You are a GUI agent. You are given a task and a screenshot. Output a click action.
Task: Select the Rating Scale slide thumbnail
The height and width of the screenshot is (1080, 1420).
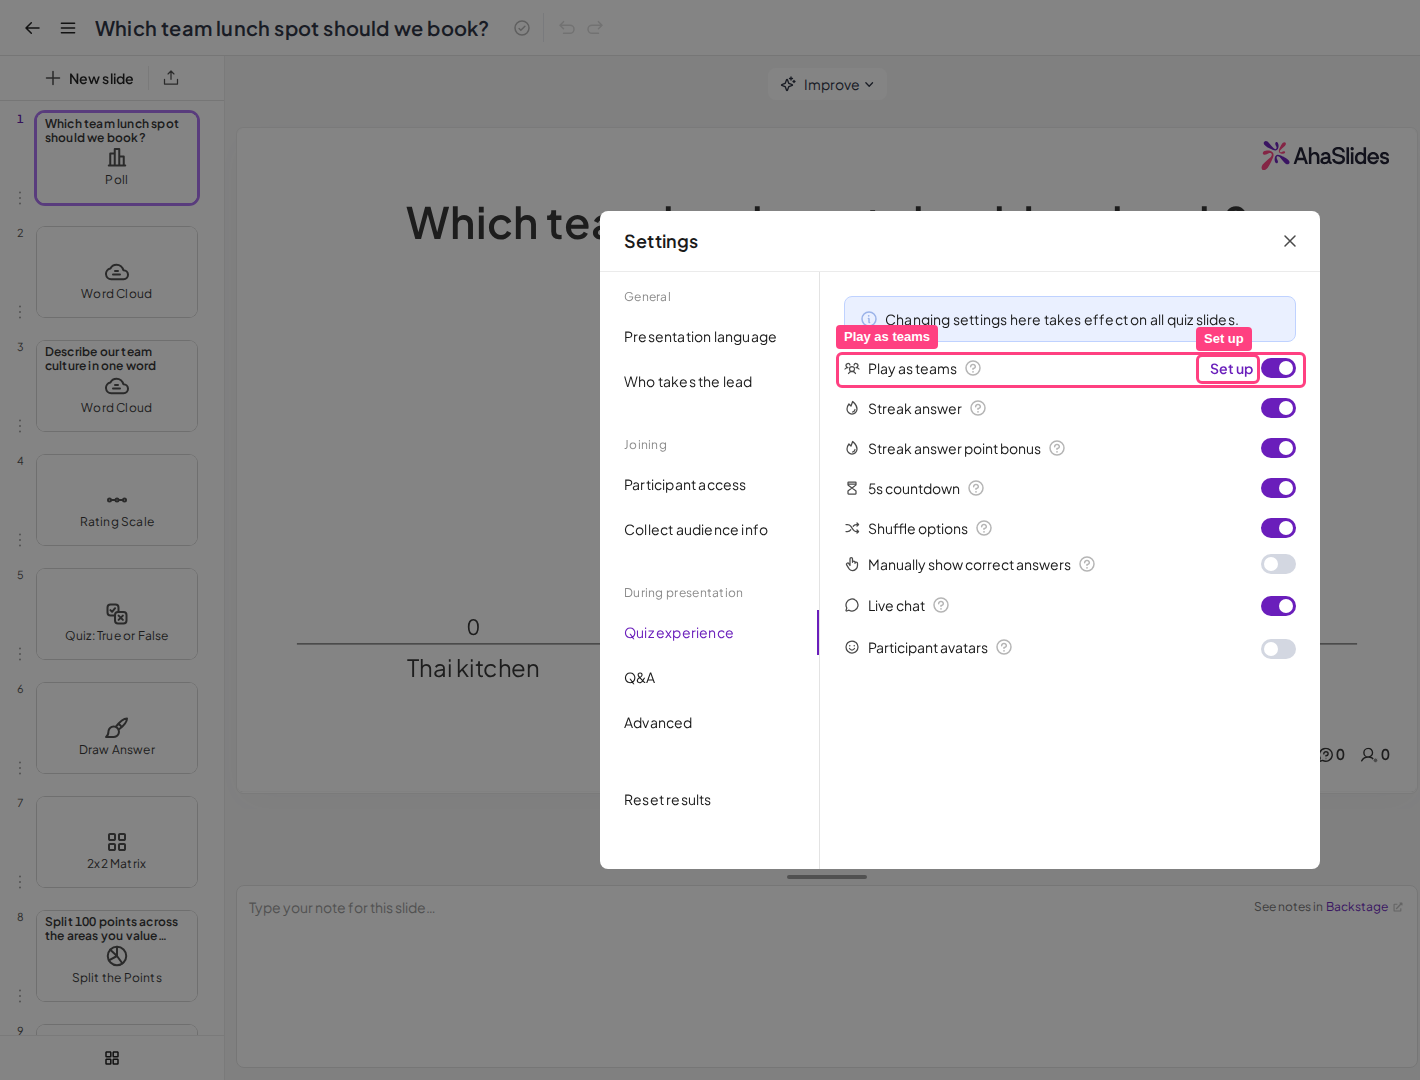click(117, 500)
